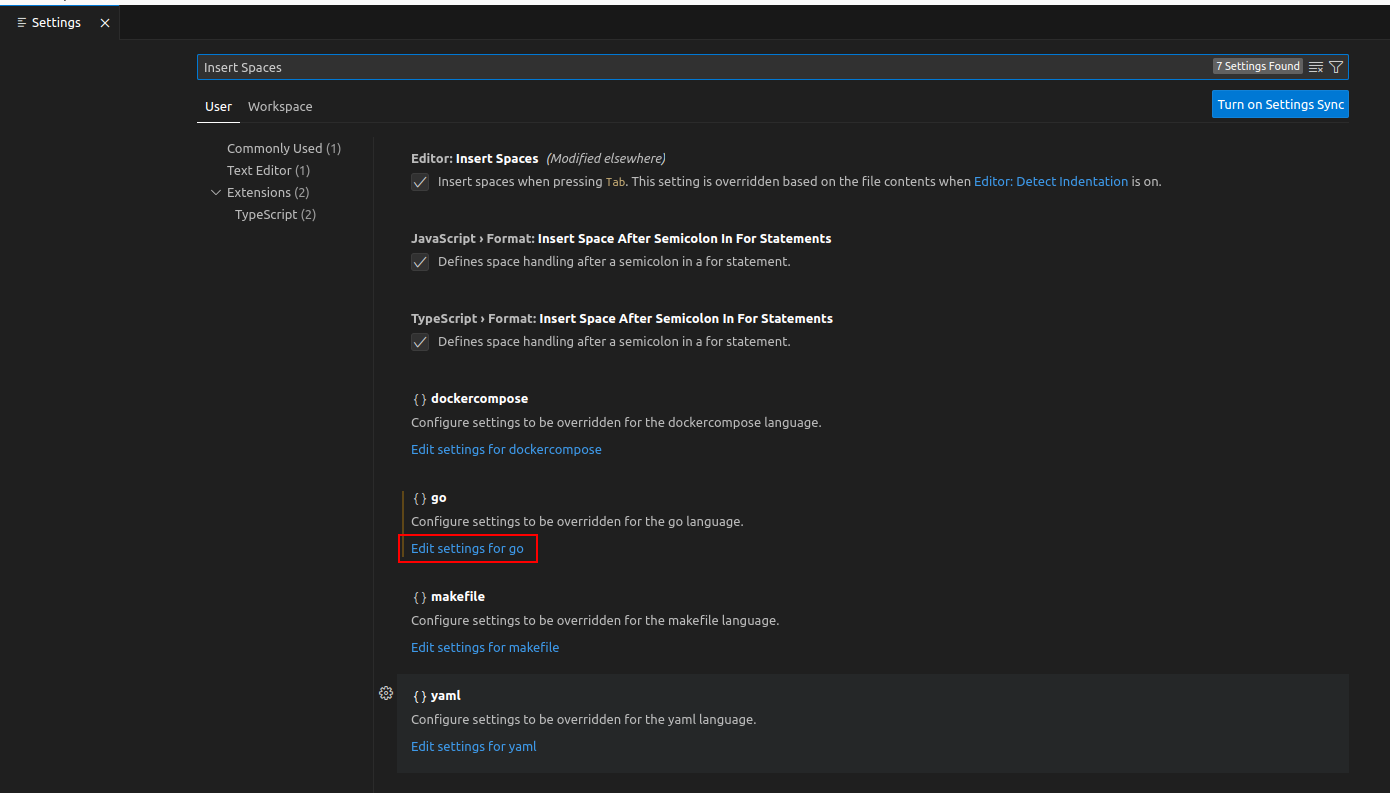Switch to the Workspace settings tab
This screenshot has width=1390, height=793.
tap(280, 106)
